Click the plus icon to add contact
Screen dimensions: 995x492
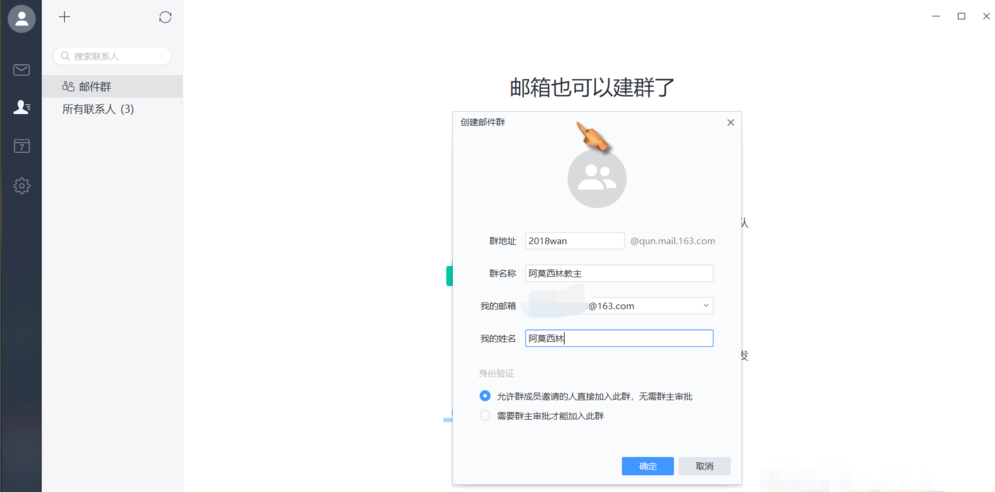[64, 17]
